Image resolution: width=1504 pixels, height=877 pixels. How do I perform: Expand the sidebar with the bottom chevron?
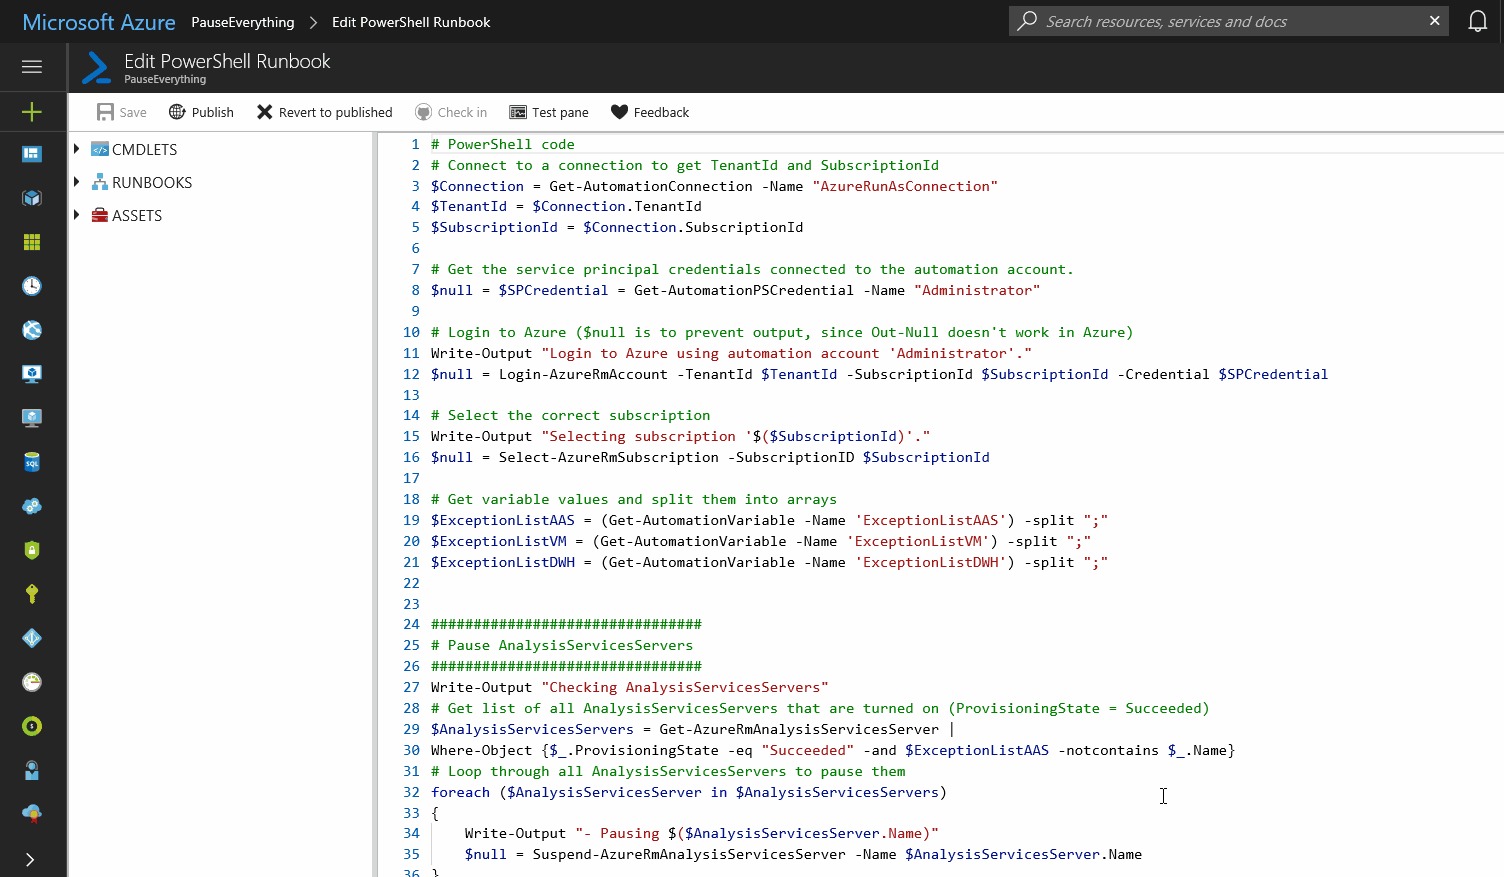[31, 858]
